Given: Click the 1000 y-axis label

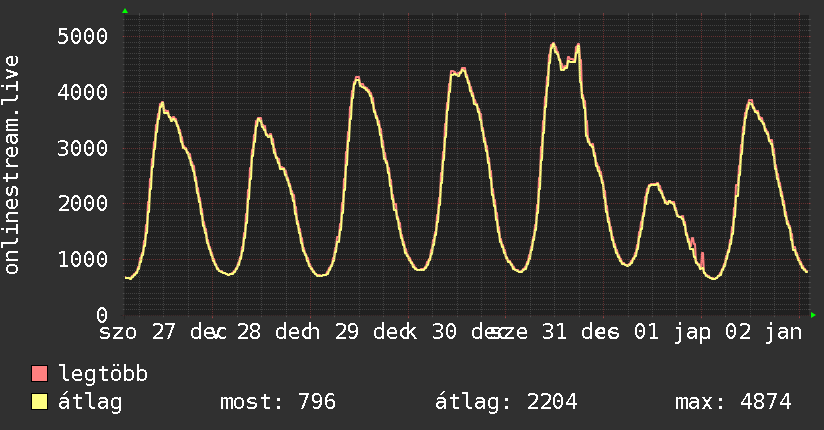Looking at the screenshot, I should [x=83, y=259].
